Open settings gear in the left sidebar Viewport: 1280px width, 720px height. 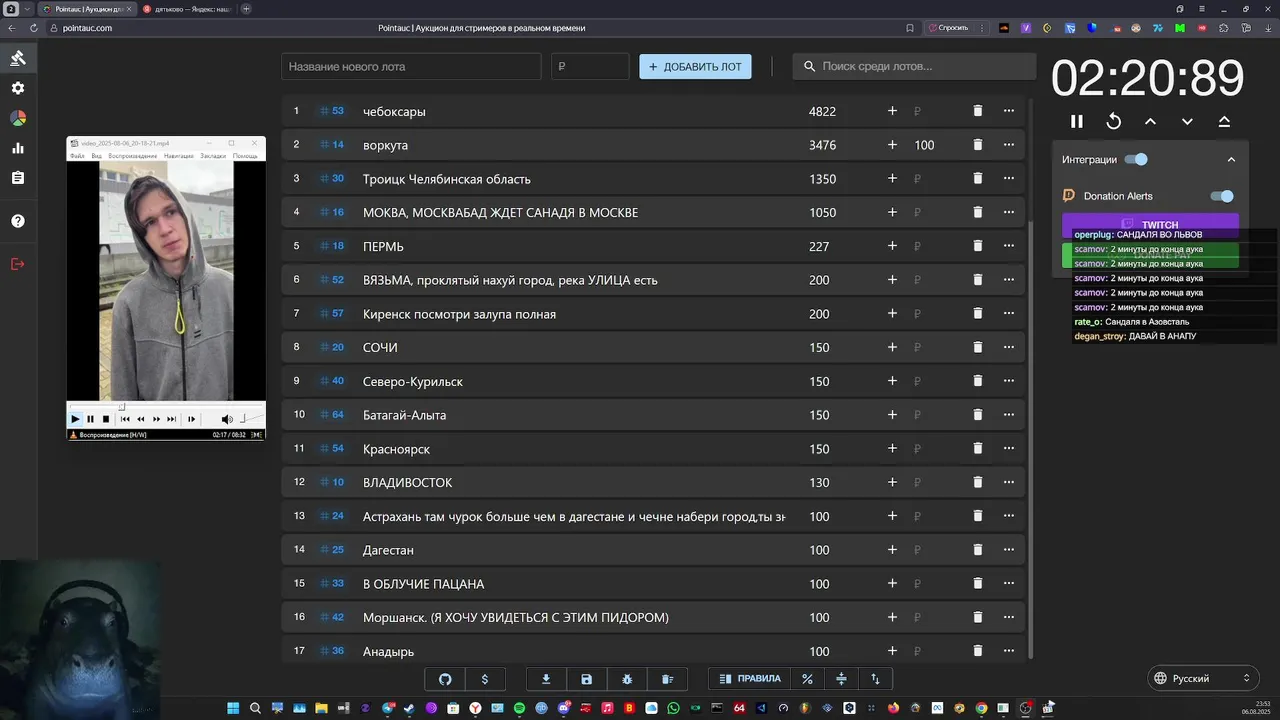click(18, 88)
